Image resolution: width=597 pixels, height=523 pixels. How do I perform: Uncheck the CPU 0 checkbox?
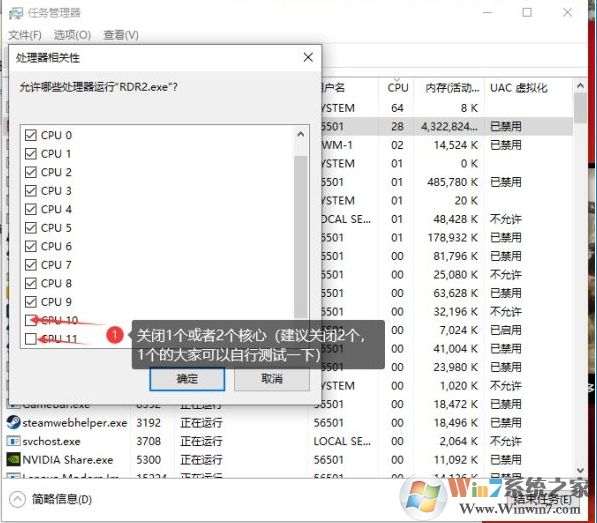(31, 135)
